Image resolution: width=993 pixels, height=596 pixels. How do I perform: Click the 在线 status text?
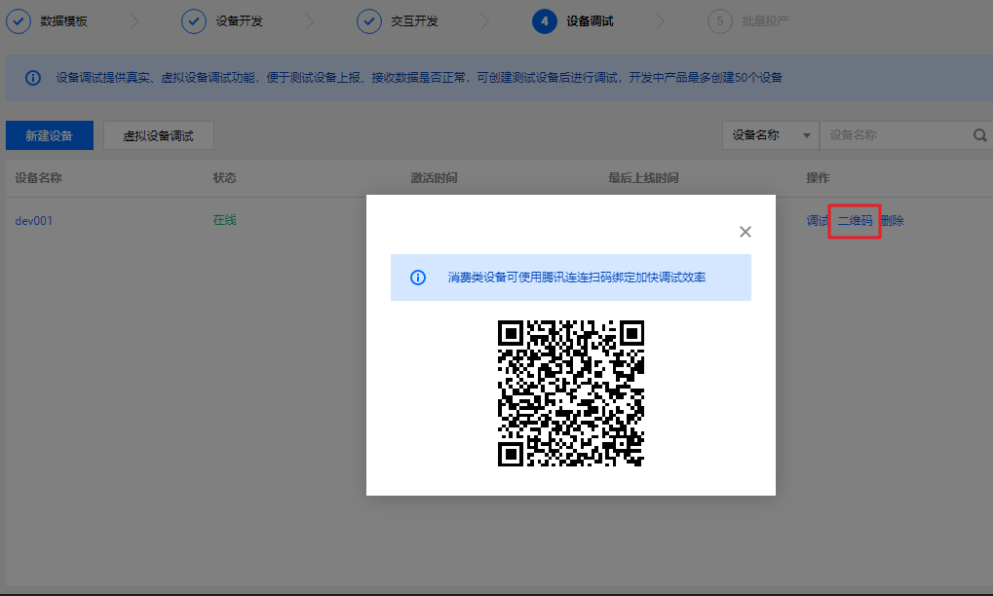tap(225, 220)
